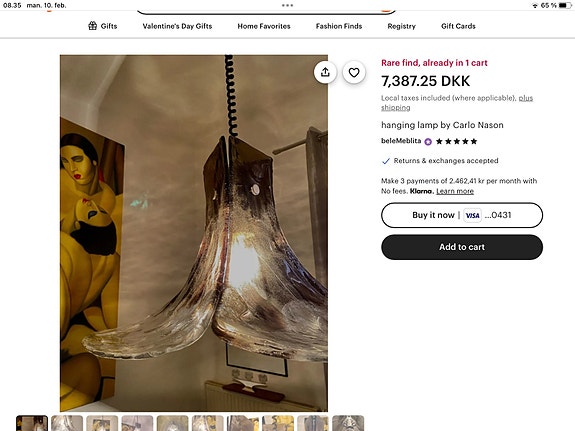575x431 pixels.
Task: Click Add to cart button
Action: 462,247
